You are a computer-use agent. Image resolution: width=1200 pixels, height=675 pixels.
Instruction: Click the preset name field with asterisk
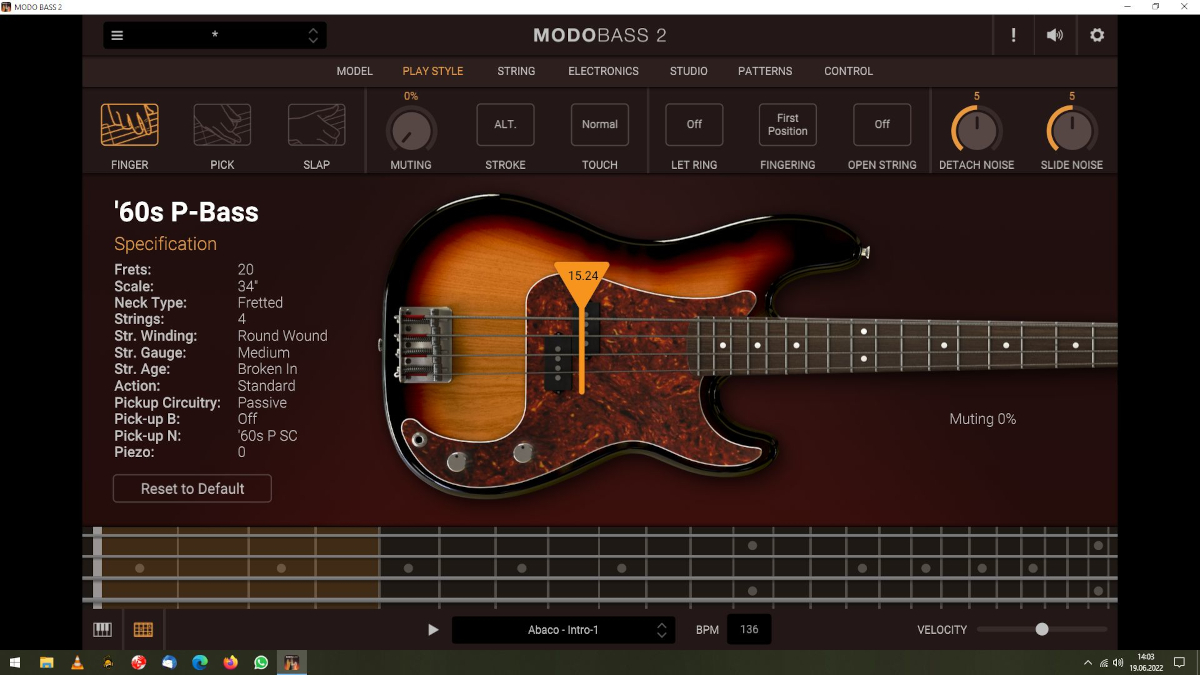tap(215, 36)
